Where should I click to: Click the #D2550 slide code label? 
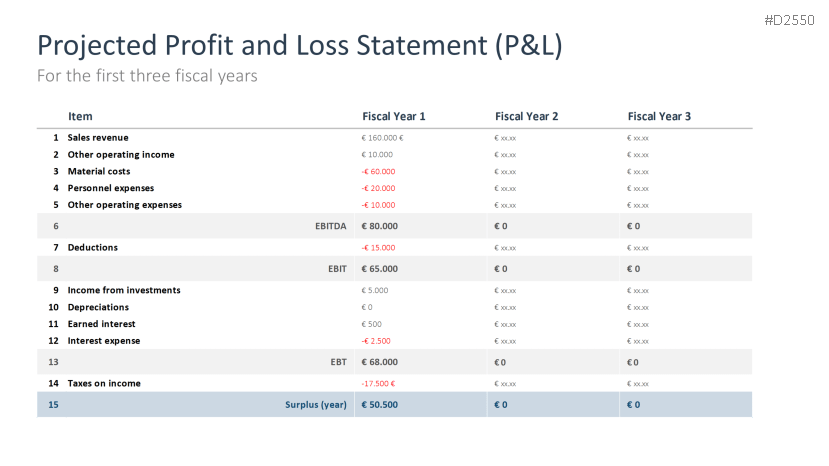coord(789,20)
